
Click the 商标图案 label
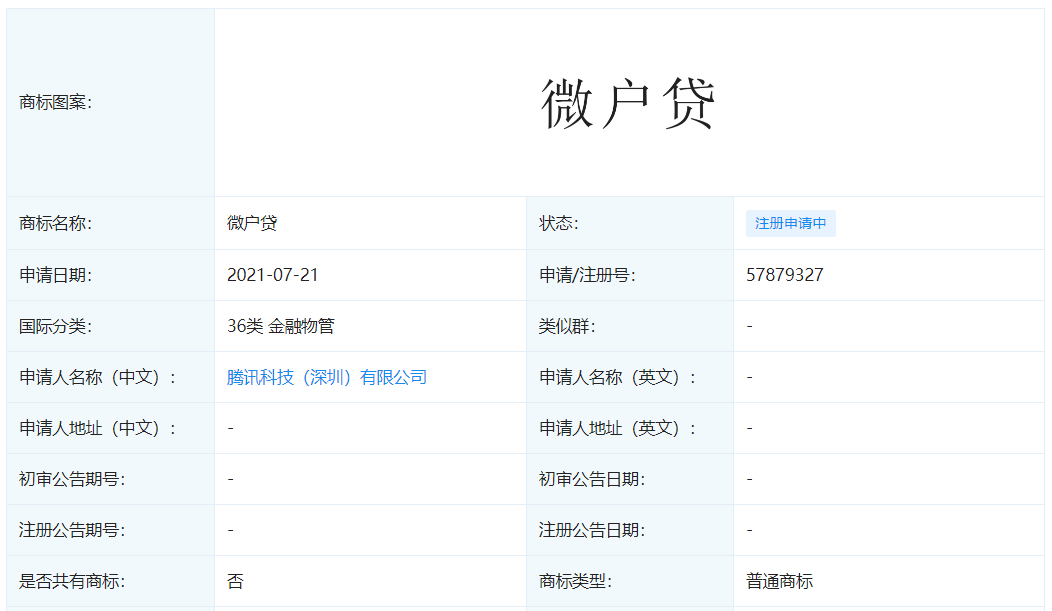coord(56,103)
